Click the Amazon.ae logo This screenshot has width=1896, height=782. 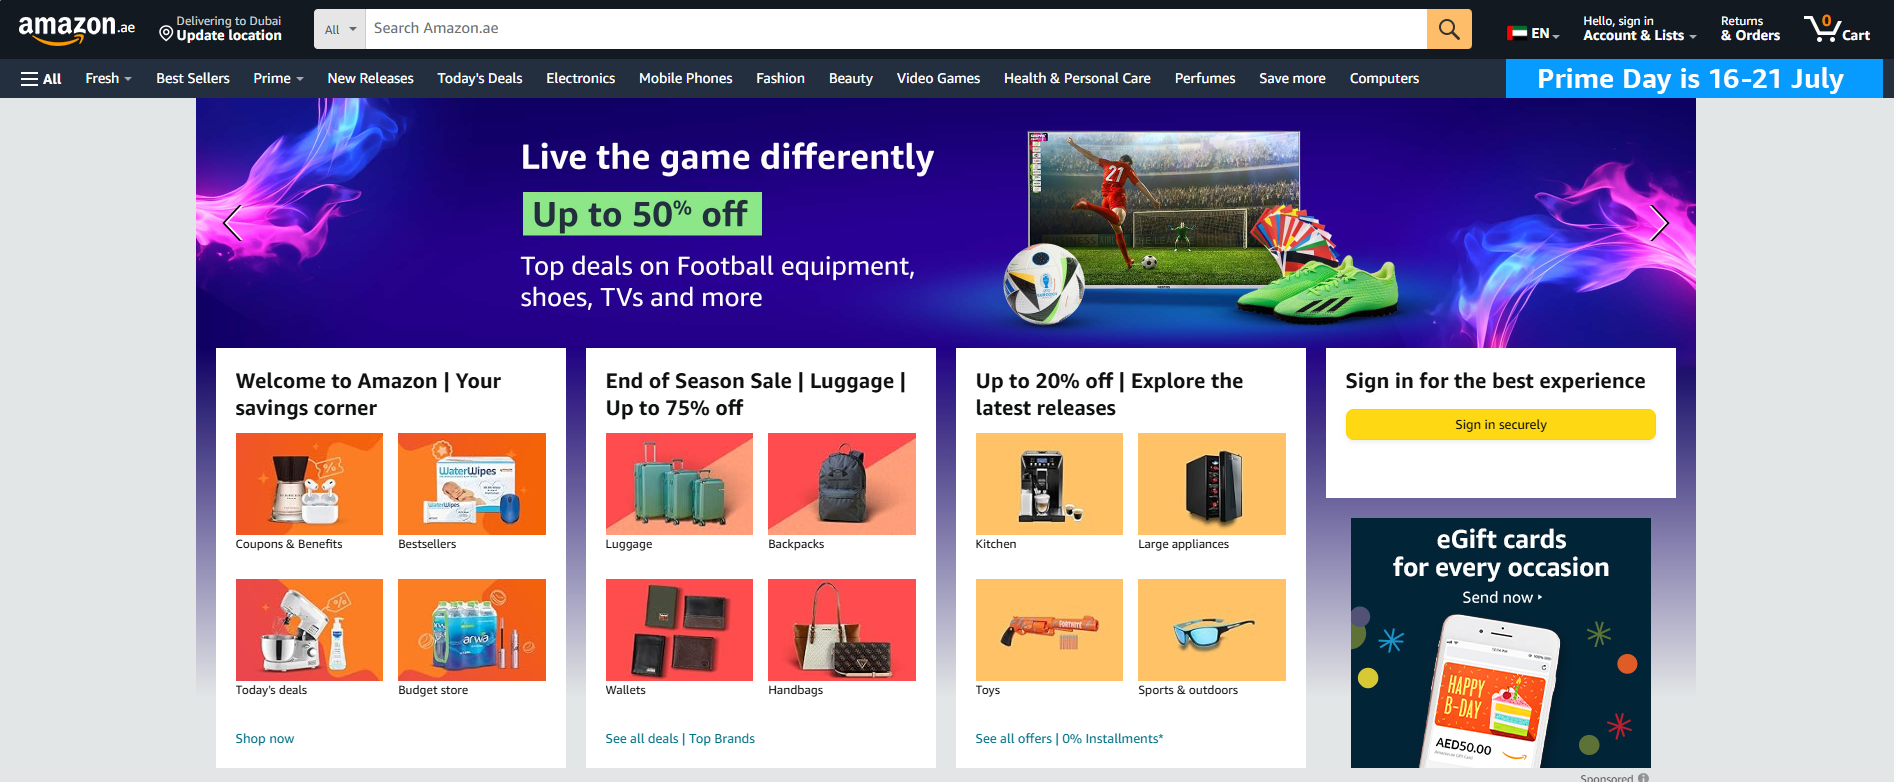pos(77,28)
